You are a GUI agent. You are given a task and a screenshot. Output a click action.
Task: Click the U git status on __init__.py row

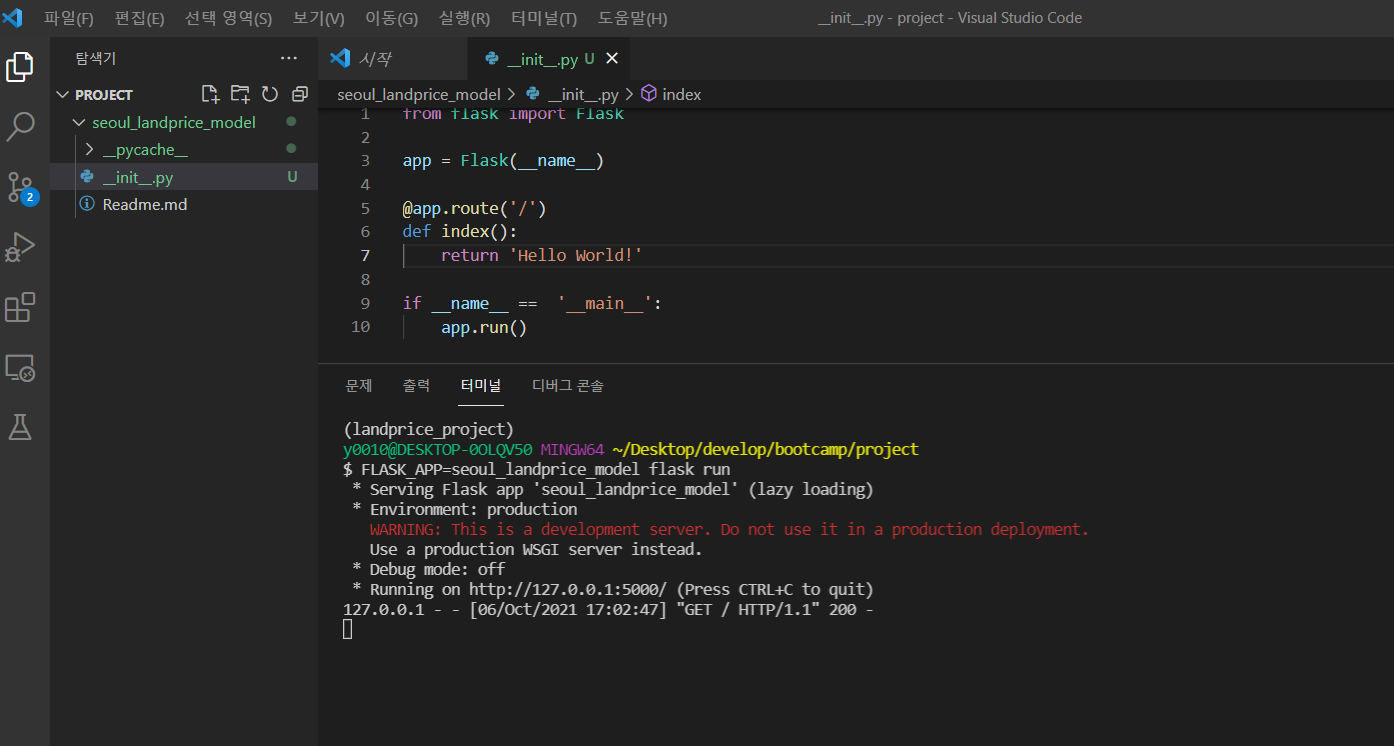click(292, 177)
